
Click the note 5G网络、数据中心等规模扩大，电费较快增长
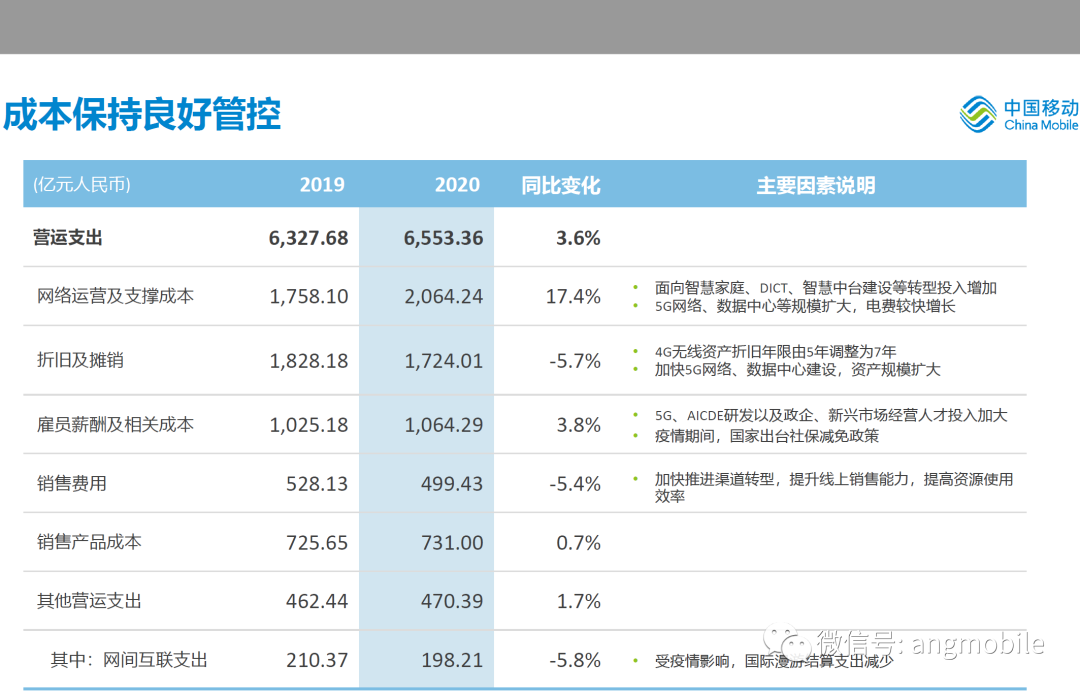click(x=805, y=307)
